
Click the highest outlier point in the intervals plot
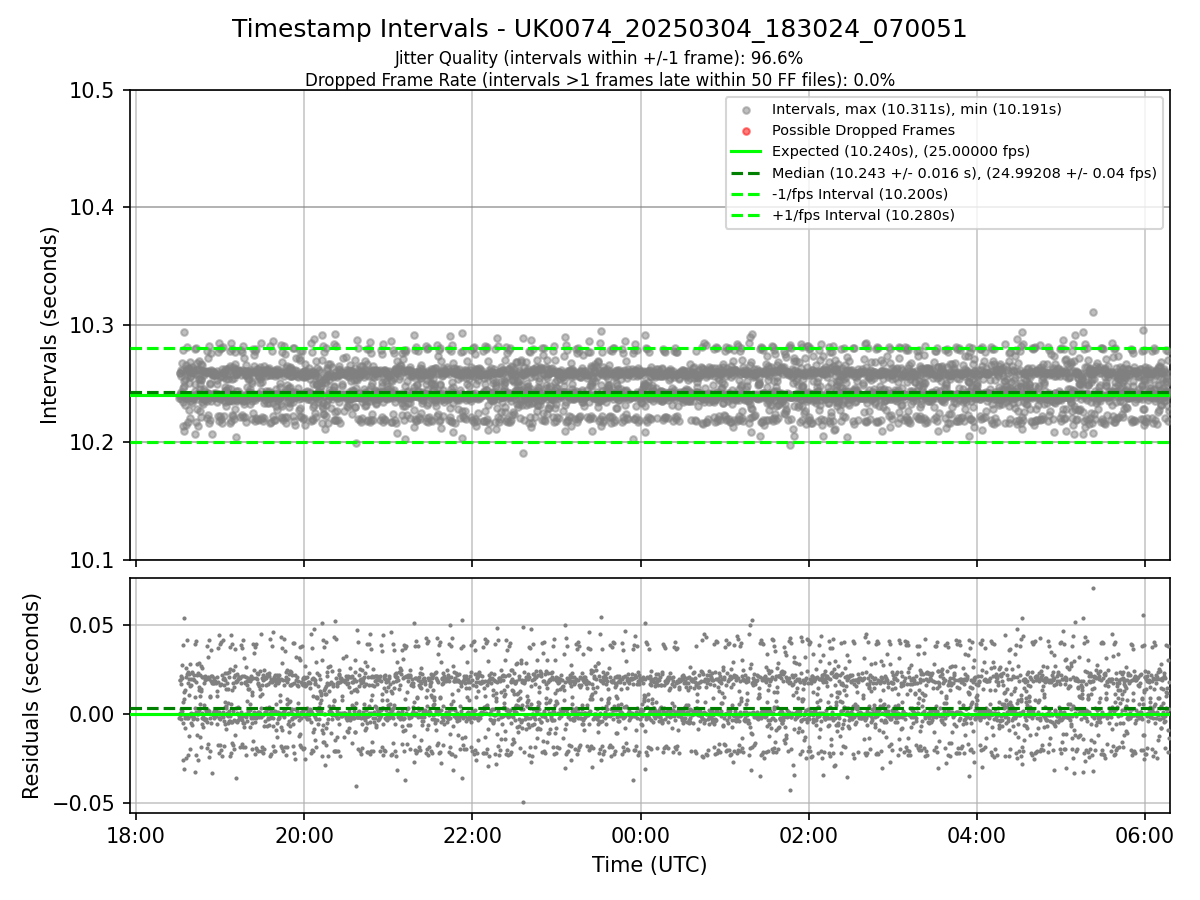coord(1093,312)
